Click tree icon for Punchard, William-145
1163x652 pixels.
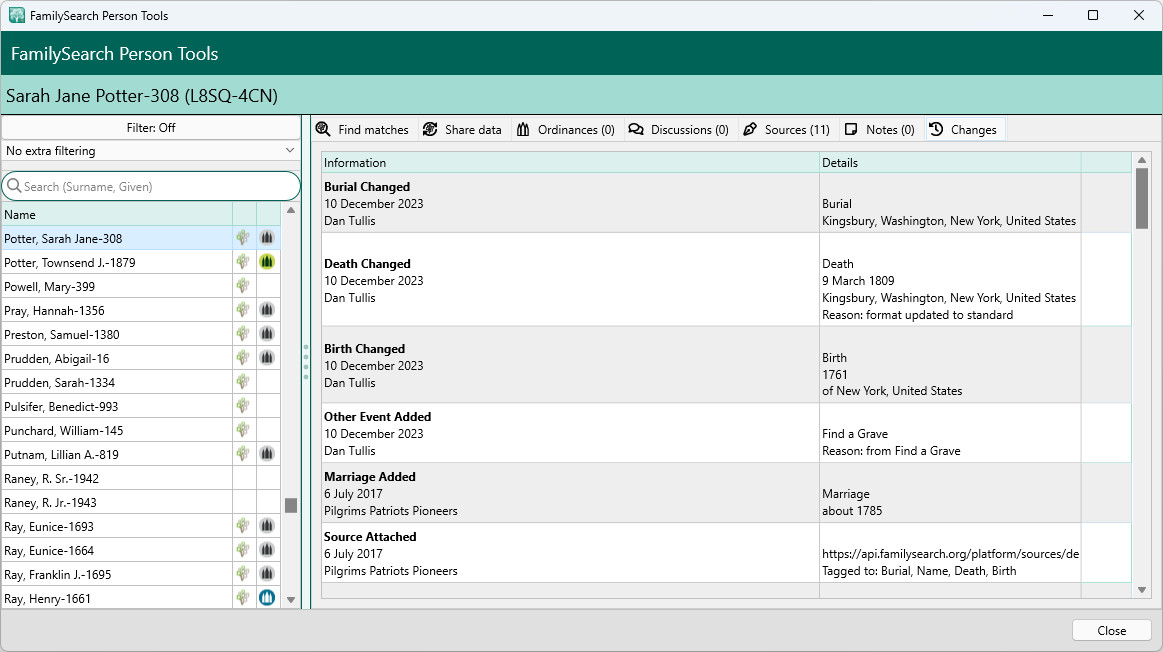tap(243, 430)
